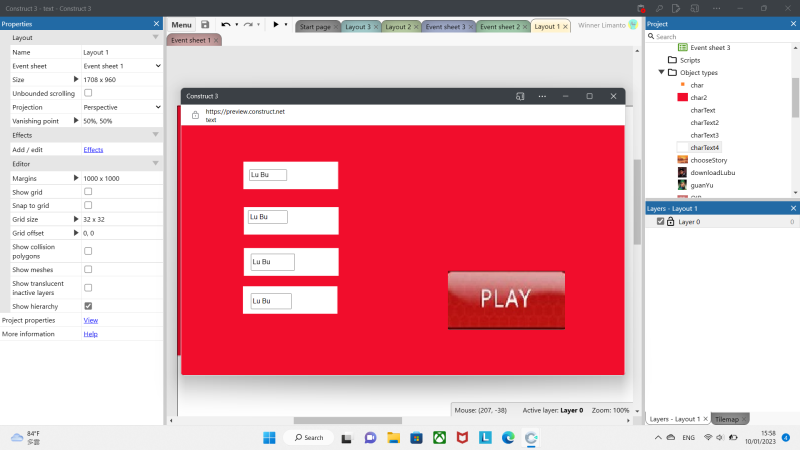Click the Scripts folder icon
The width and height of the screenshot is (800, 450).
tap(672, 60)
